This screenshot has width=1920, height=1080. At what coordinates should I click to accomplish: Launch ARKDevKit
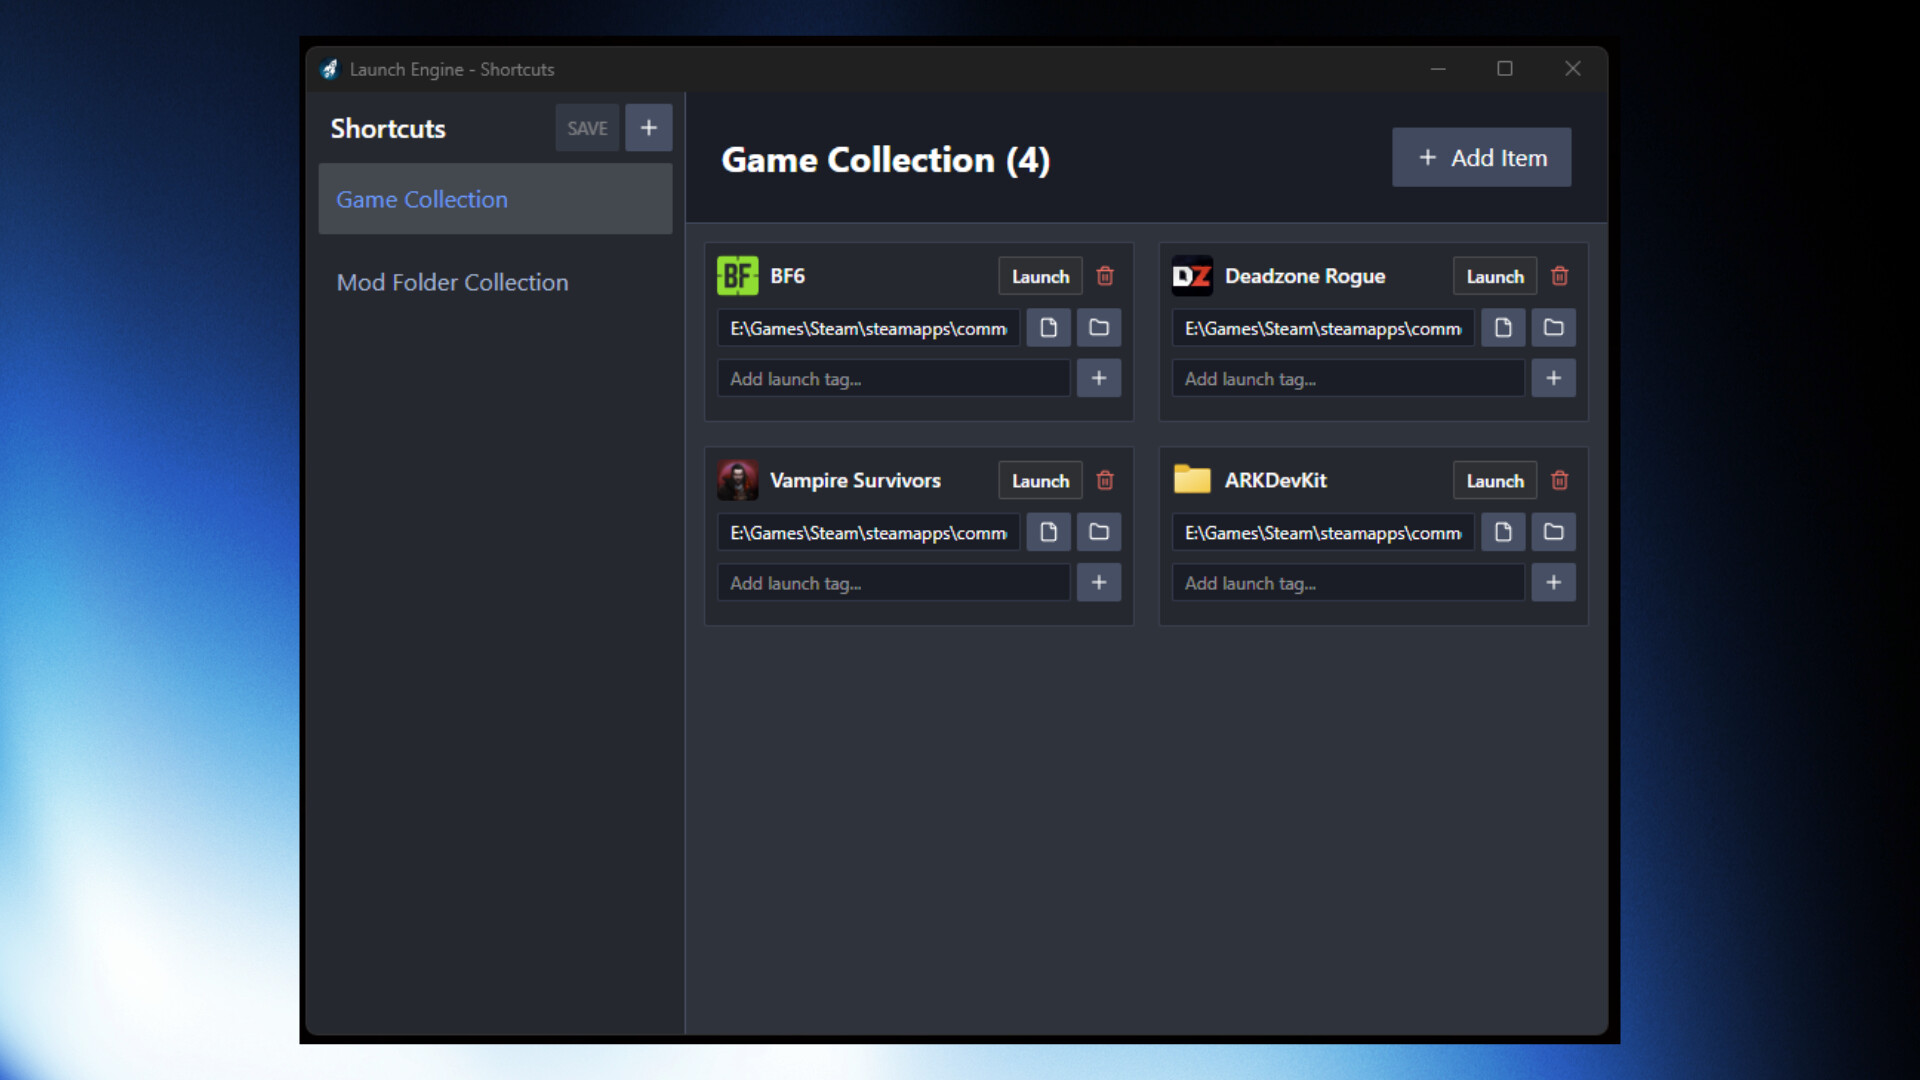click(x=1495, y=480)
